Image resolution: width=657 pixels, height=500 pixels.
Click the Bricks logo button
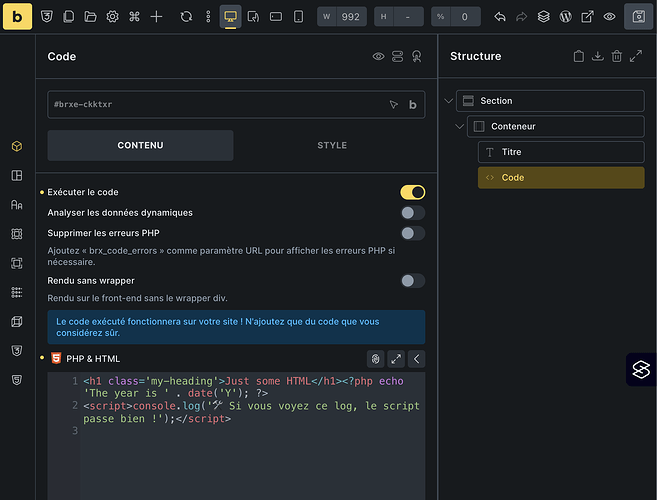point(17,17)
